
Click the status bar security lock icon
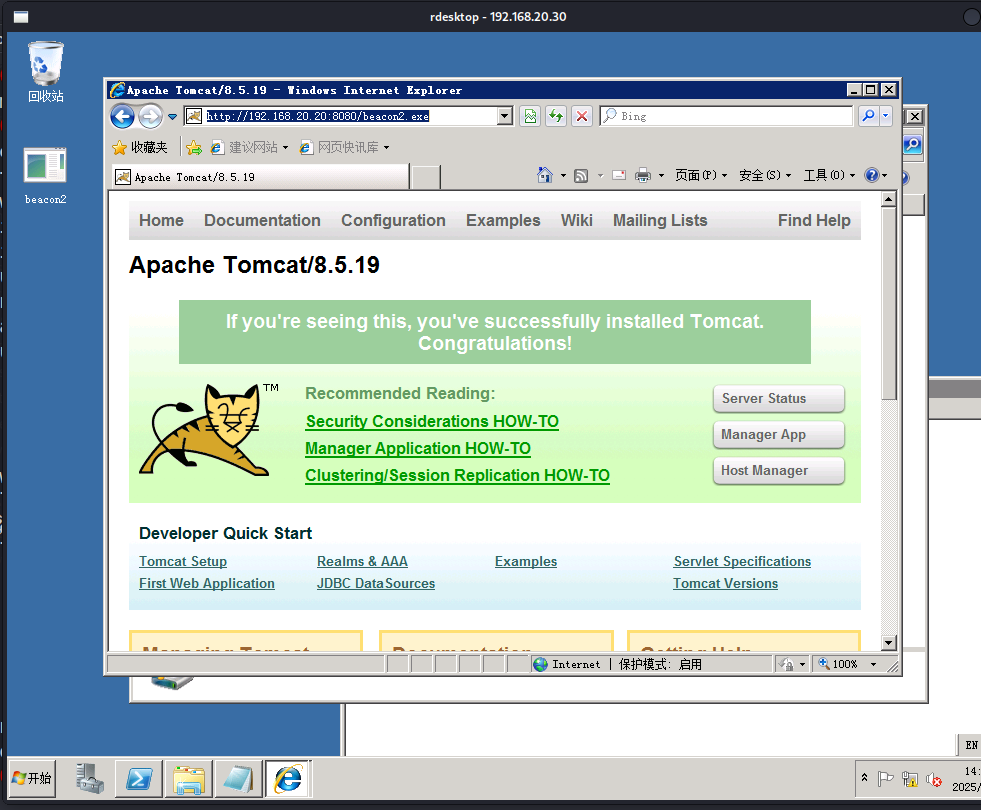click(788, 664)
